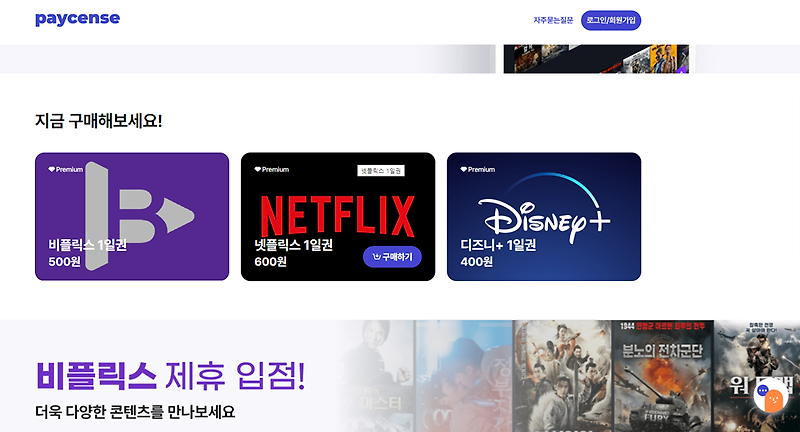Open the 자주묻는질문 FAQ link
This screenshot has height=432, width=800.
pyautogui.click(x=553, y=20)
